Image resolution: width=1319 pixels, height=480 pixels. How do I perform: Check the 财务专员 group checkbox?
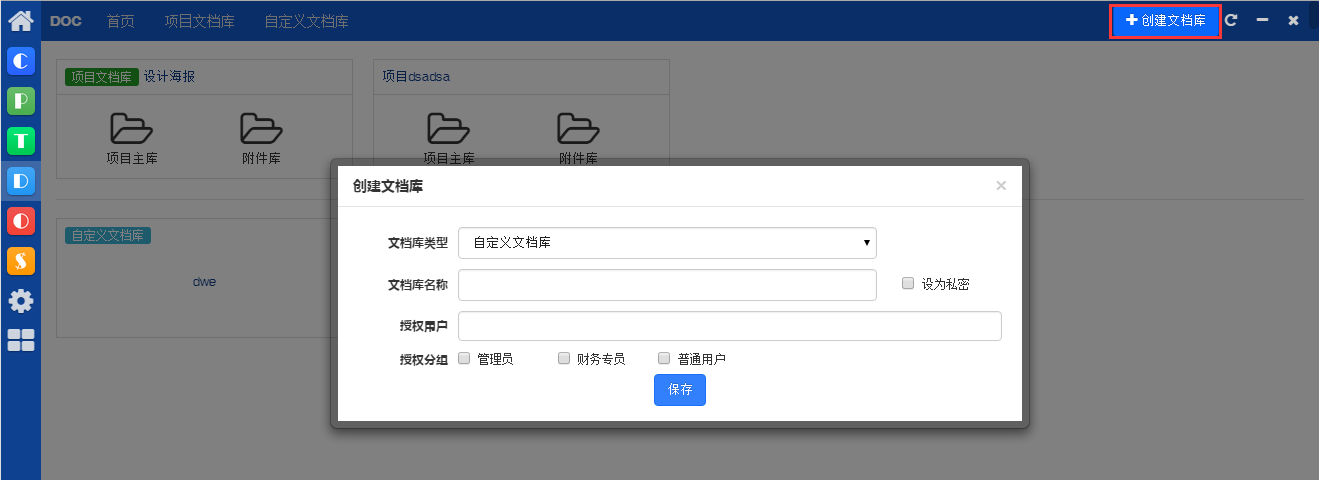(564, 357)
